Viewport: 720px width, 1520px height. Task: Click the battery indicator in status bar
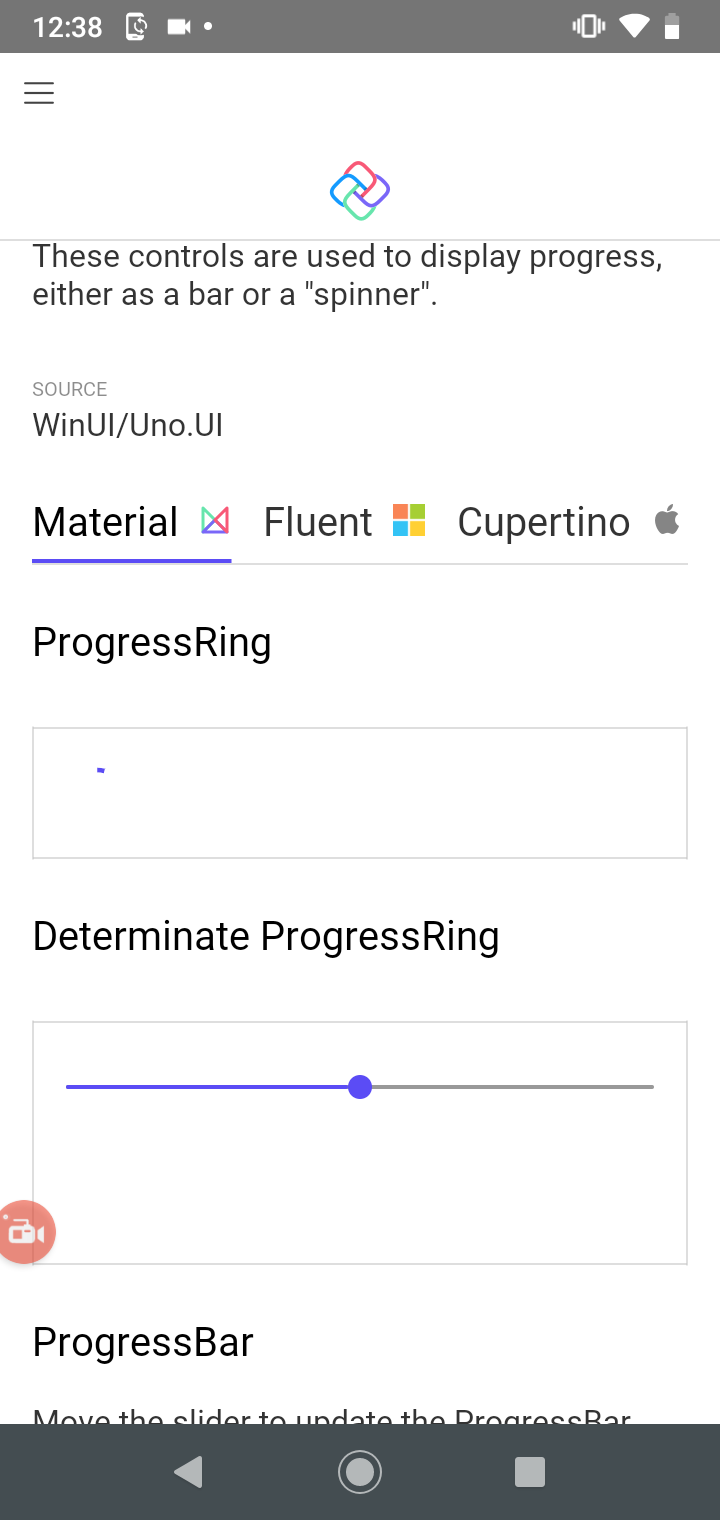click(x=673, y=26)
